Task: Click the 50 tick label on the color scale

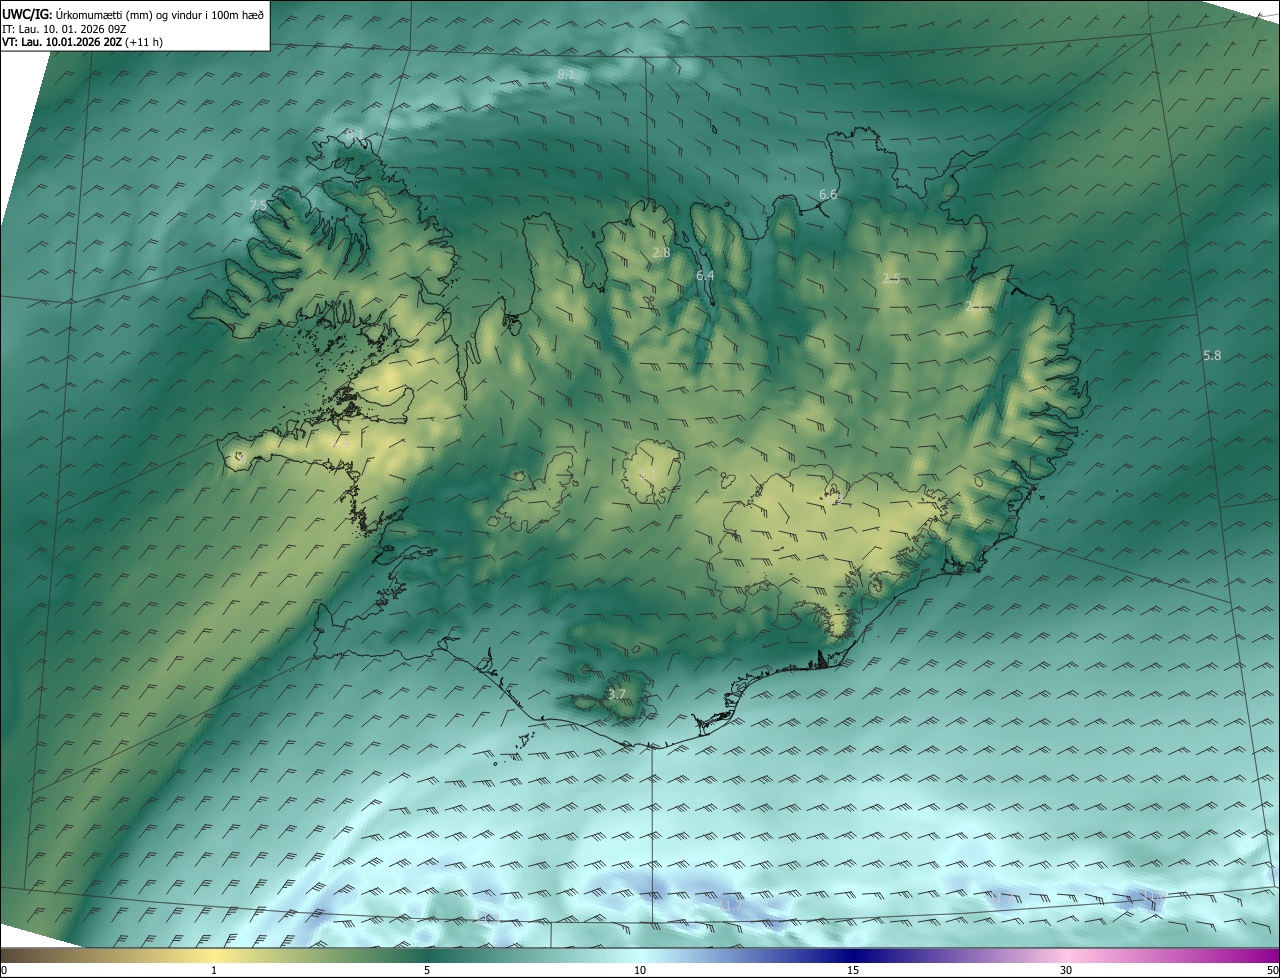Action: [1272, 970]
